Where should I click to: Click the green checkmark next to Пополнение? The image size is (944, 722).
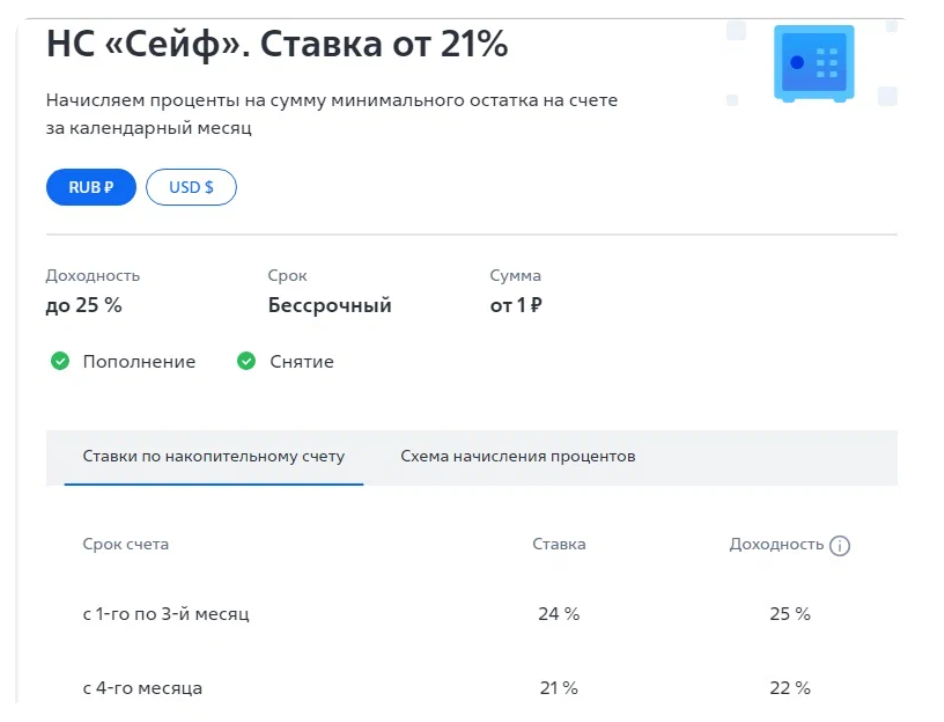(60, 361)
